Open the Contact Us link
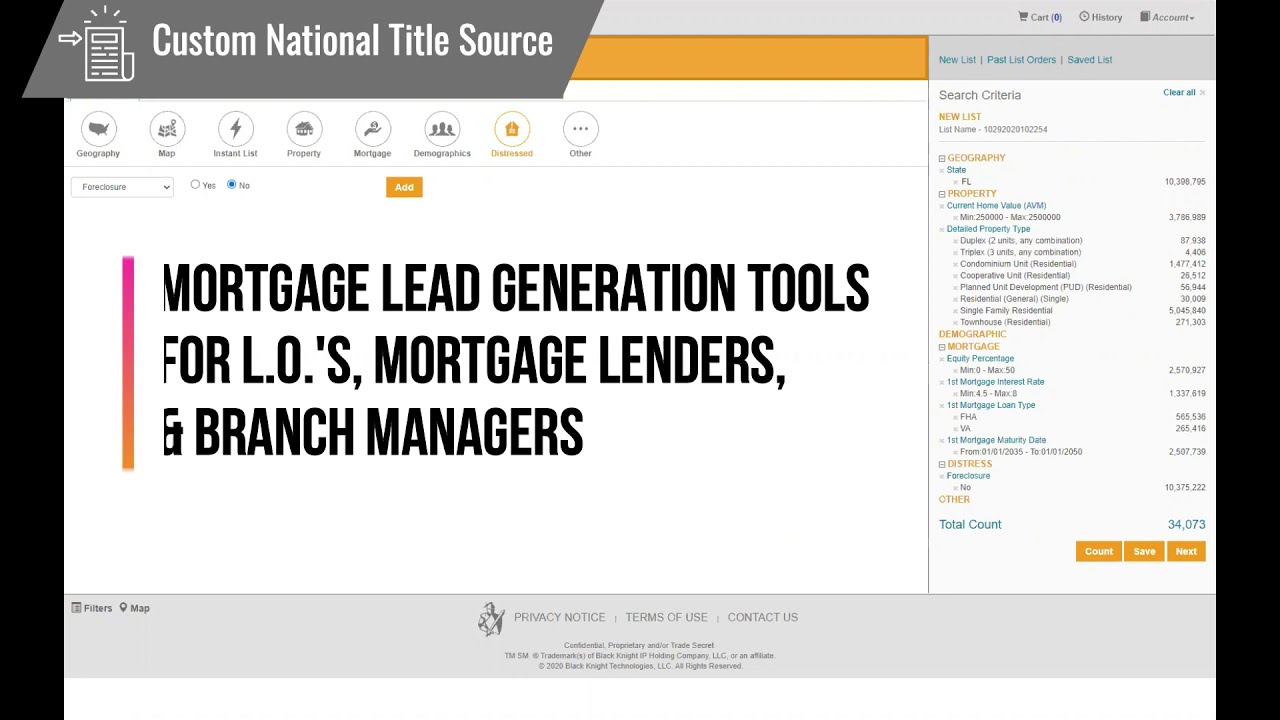The image size is (1280, 720). coord(763,618)
